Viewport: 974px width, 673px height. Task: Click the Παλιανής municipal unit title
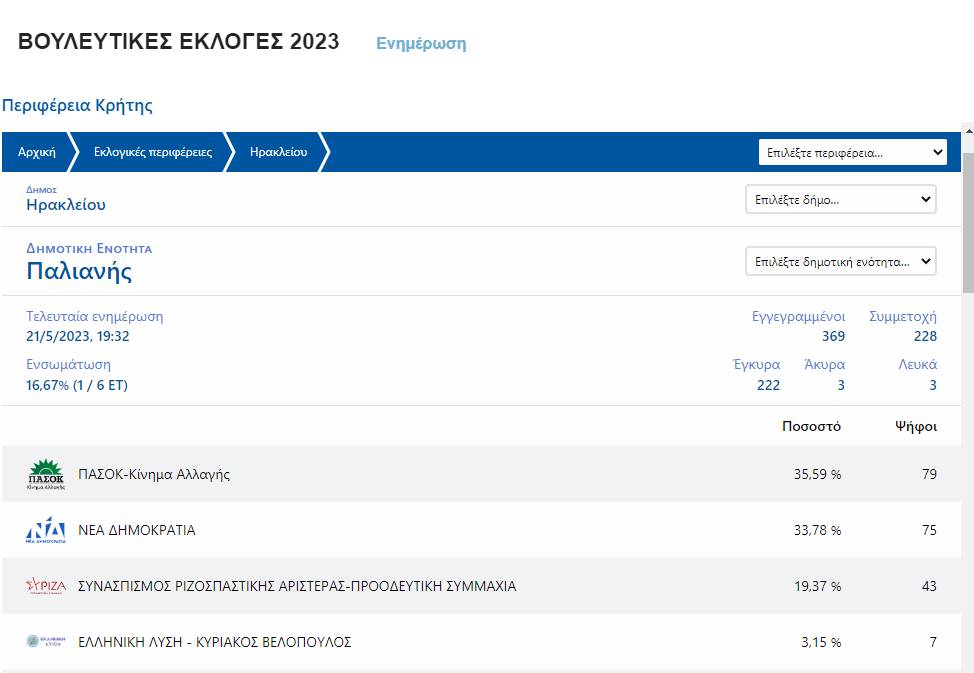coord(79,272)
